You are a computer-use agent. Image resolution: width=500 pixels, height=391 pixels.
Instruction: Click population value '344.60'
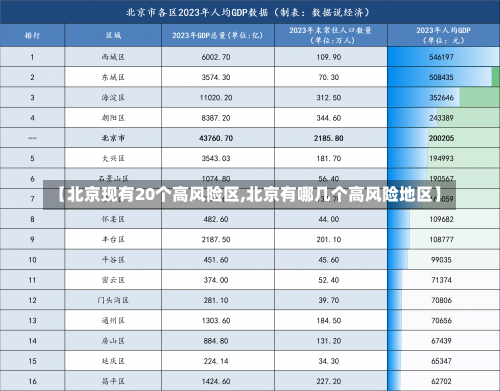pyautogui.click(x=329, y=118)
